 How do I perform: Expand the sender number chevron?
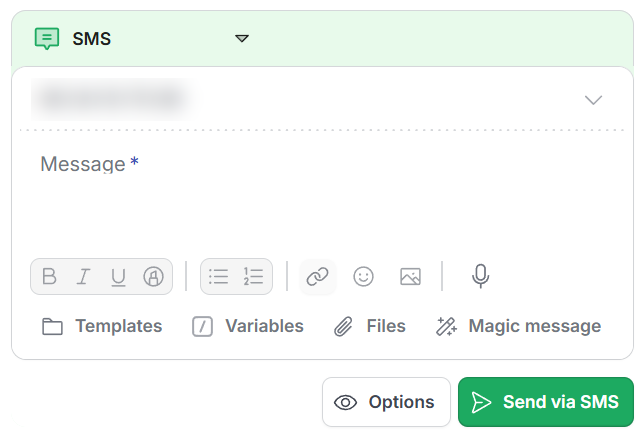coord(593,99)
